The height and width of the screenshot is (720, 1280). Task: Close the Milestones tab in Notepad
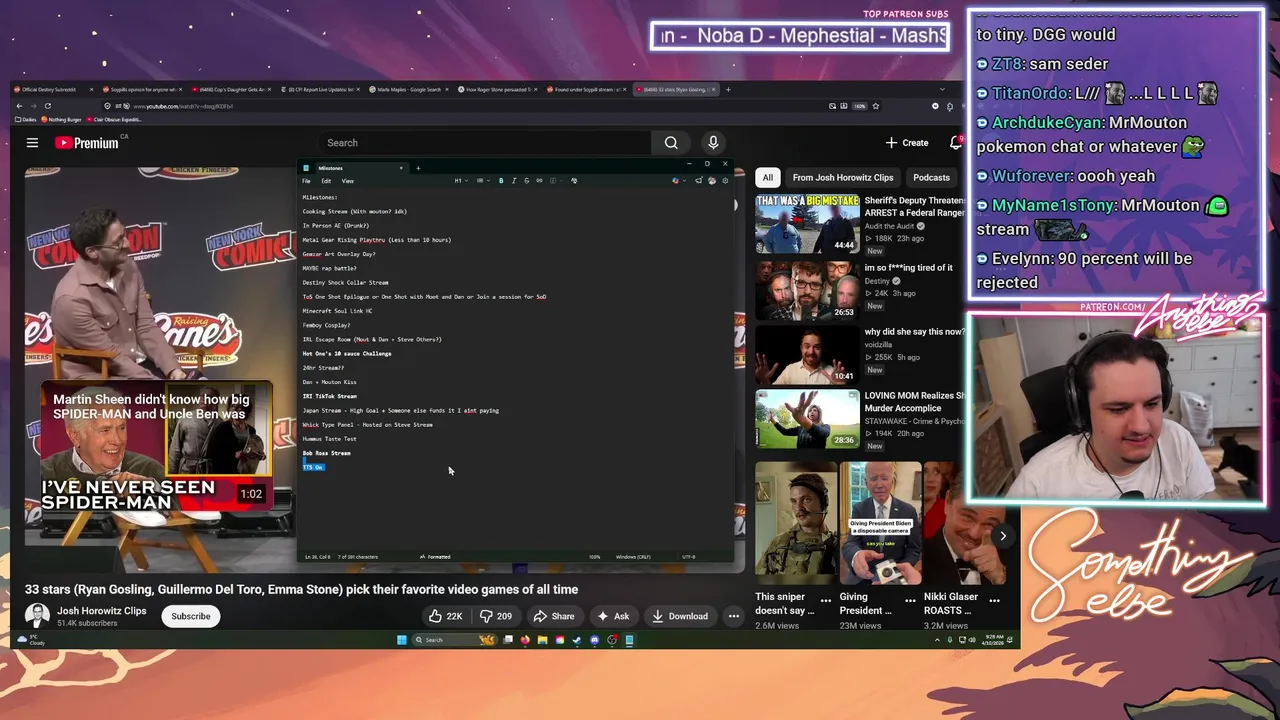coord(401,168)
